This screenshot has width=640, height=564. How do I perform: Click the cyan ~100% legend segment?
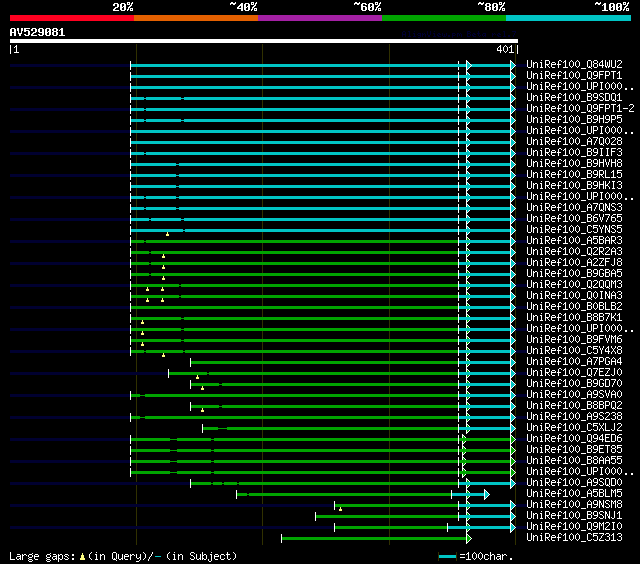pos(569,18)
